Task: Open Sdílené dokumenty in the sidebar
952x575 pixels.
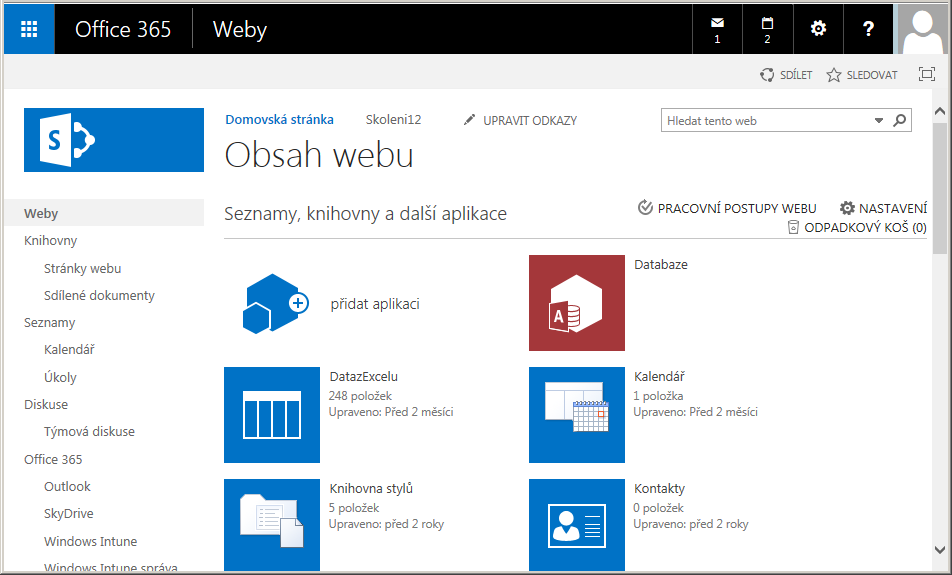Action: click(x=99, y=295)
